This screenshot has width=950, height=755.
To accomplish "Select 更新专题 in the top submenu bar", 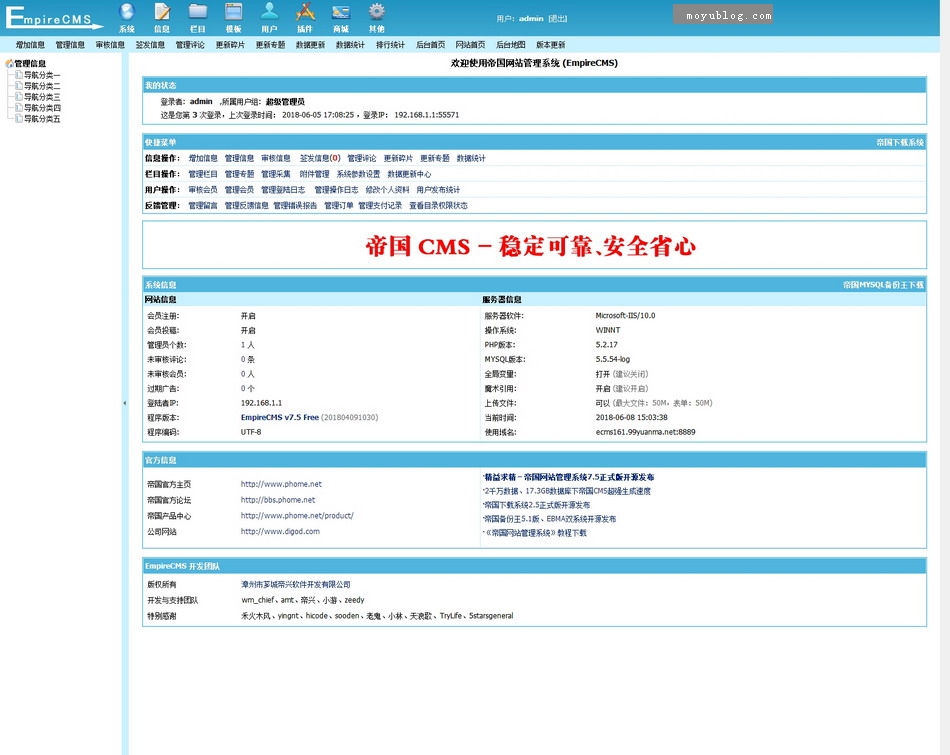I will tap(270, 45).
